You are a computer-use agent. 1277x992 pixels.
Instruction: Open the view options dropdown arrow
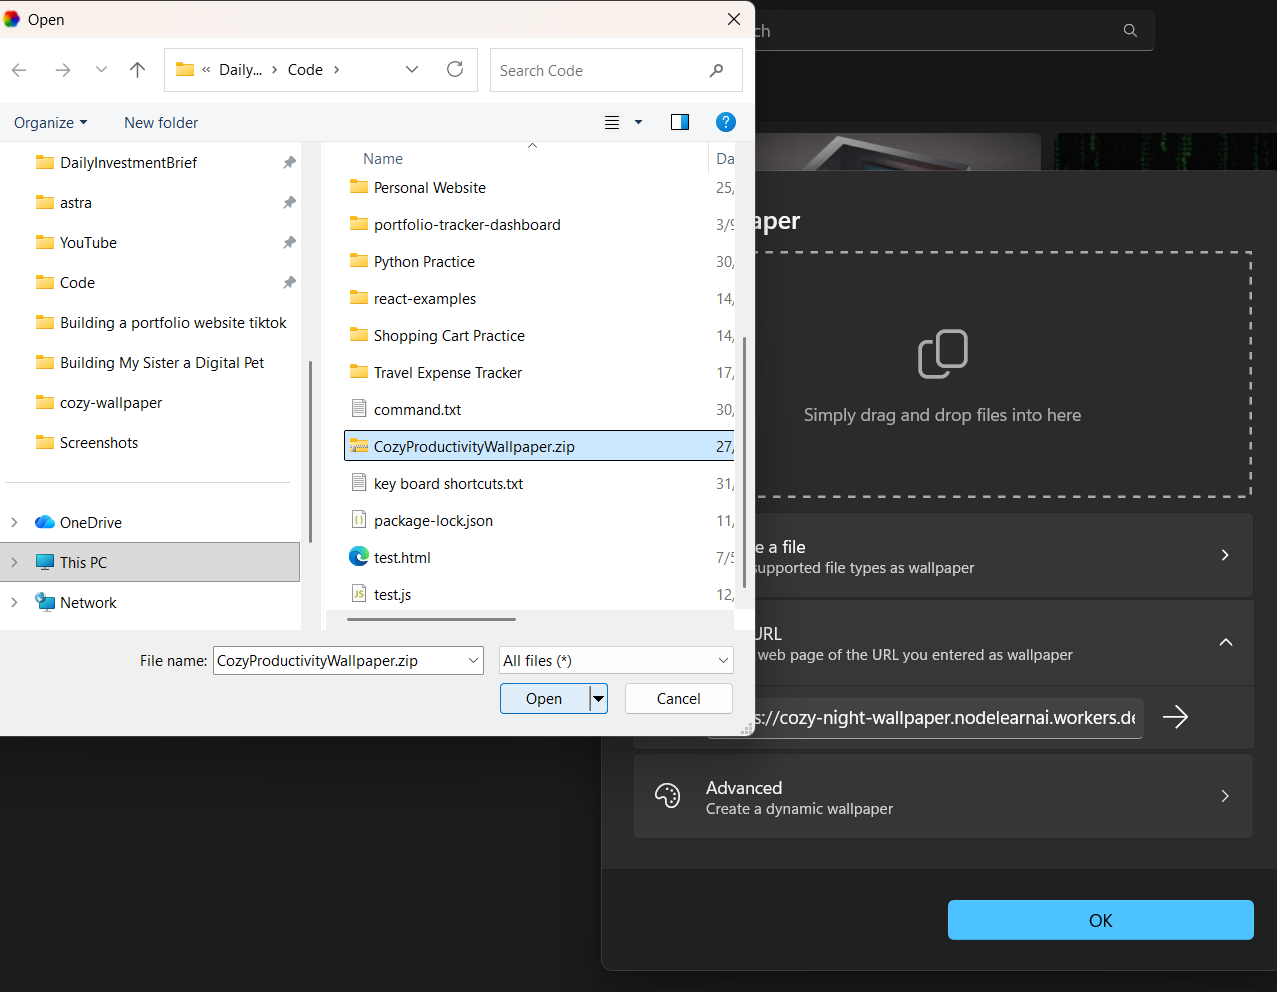pos(638,123)
